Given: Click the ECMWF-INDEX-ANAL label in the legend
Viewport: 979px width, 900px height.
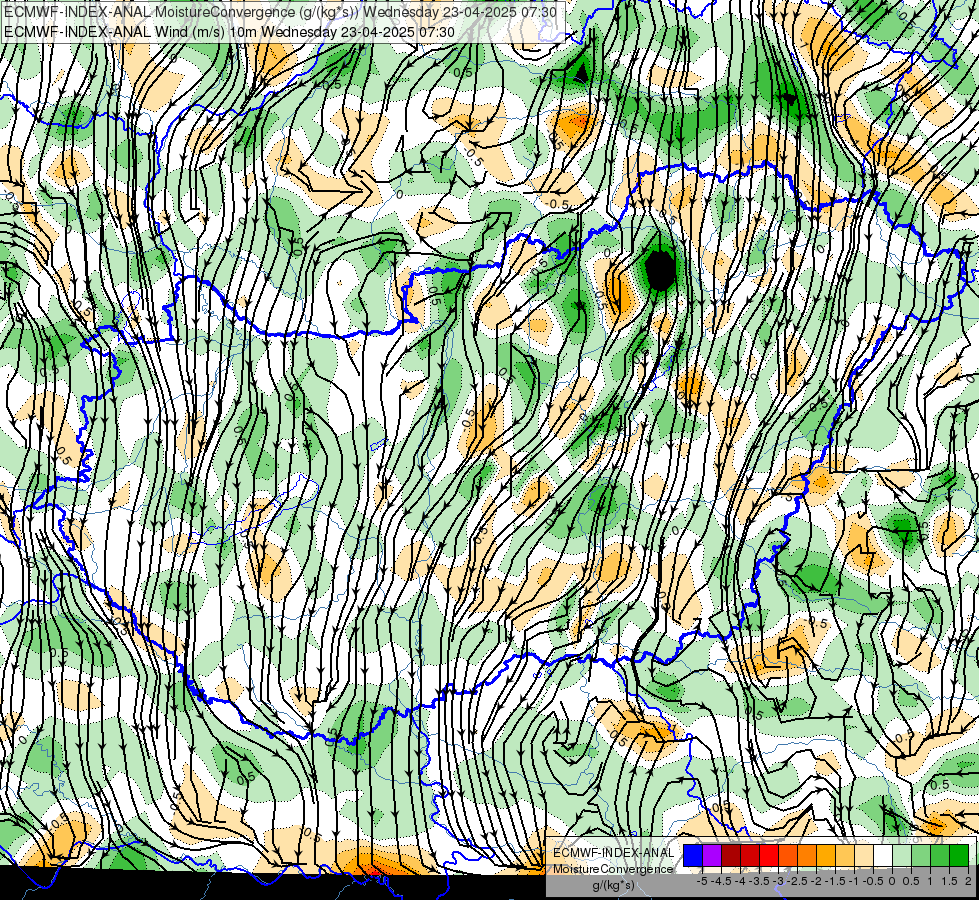Looking at the screenshot, I should click(x=614, y=853).
